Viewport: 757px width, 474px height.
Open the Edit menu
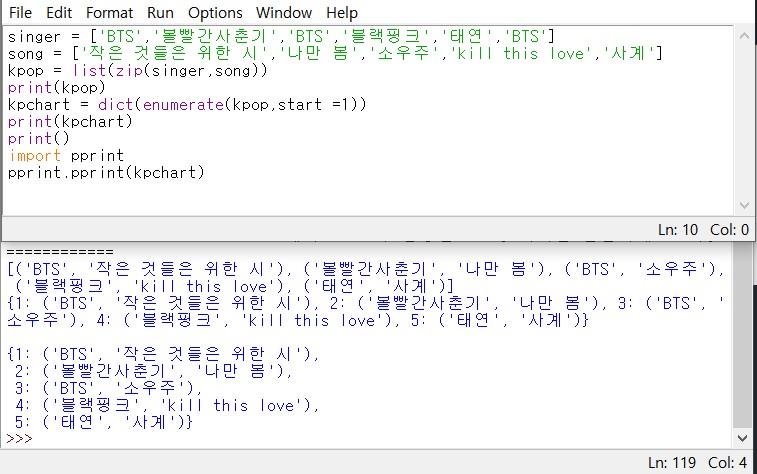pos(59,13)
